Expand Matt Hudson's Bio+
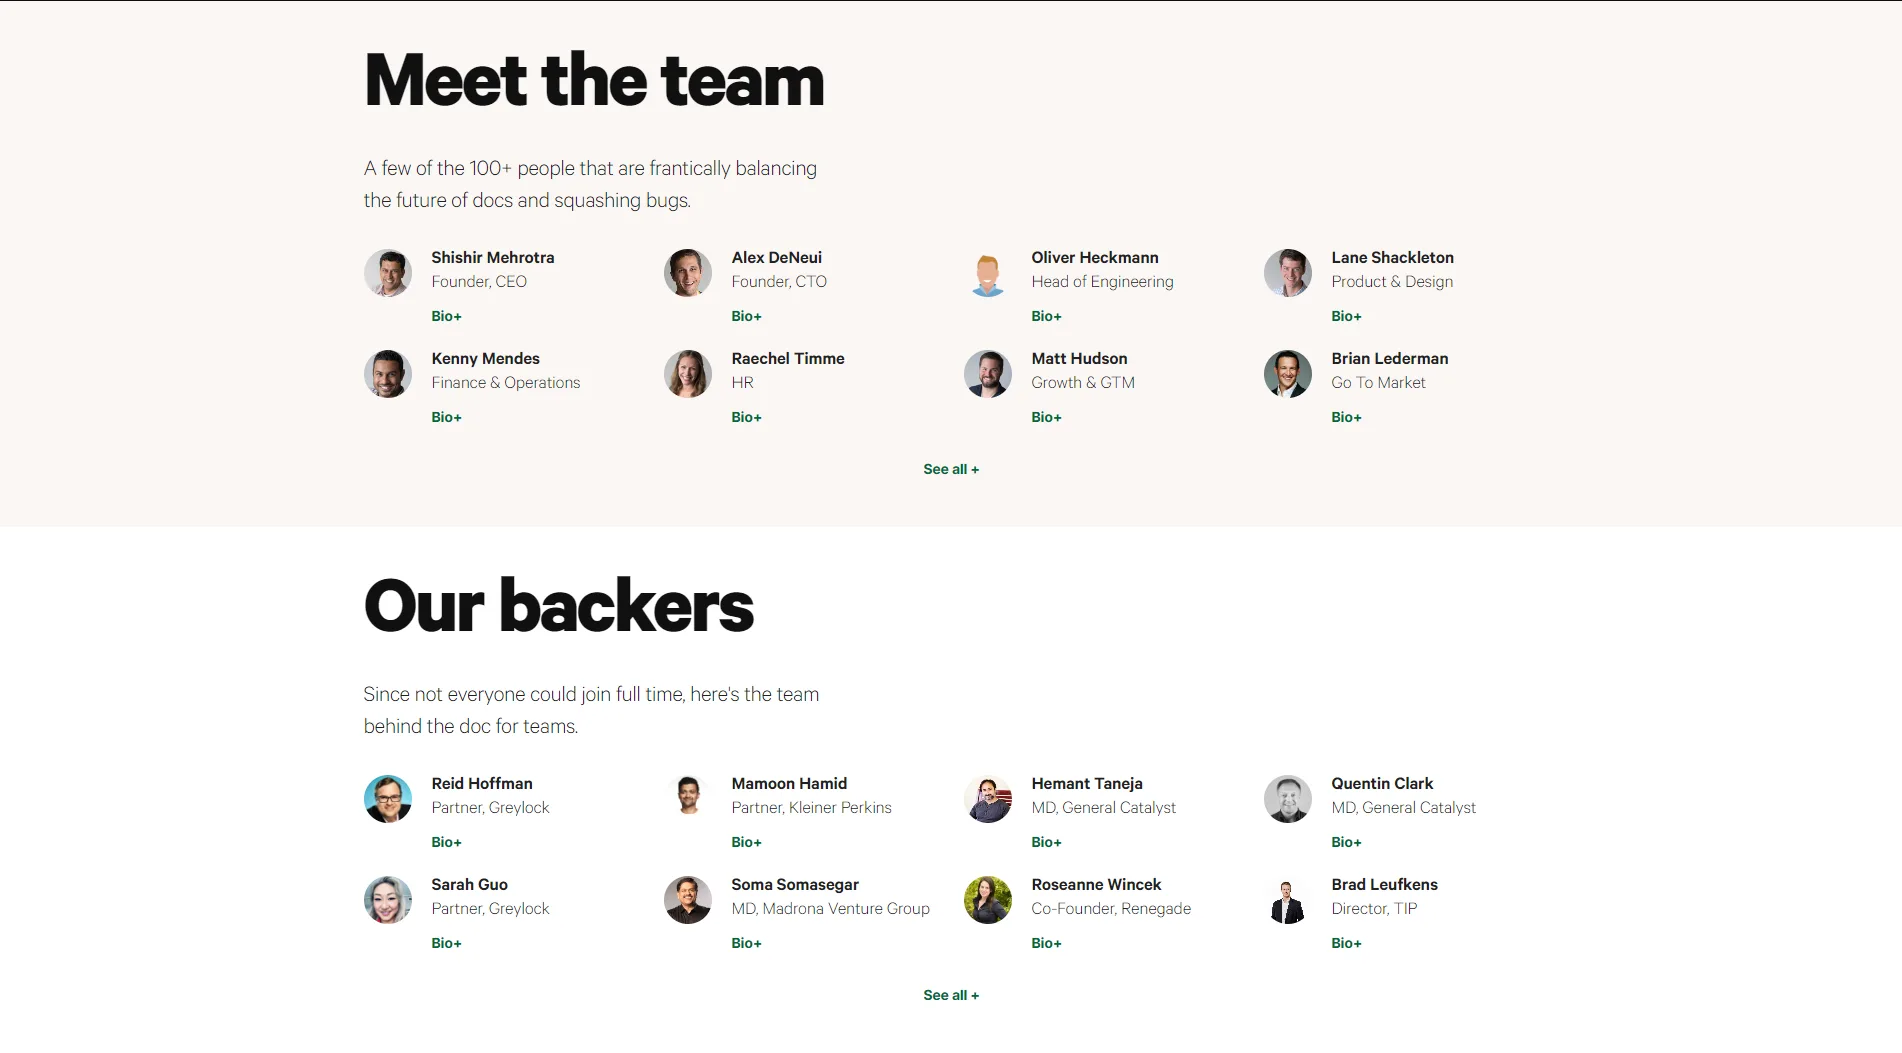This screenshot has width=1902, height=1053. coord(1046,417)
